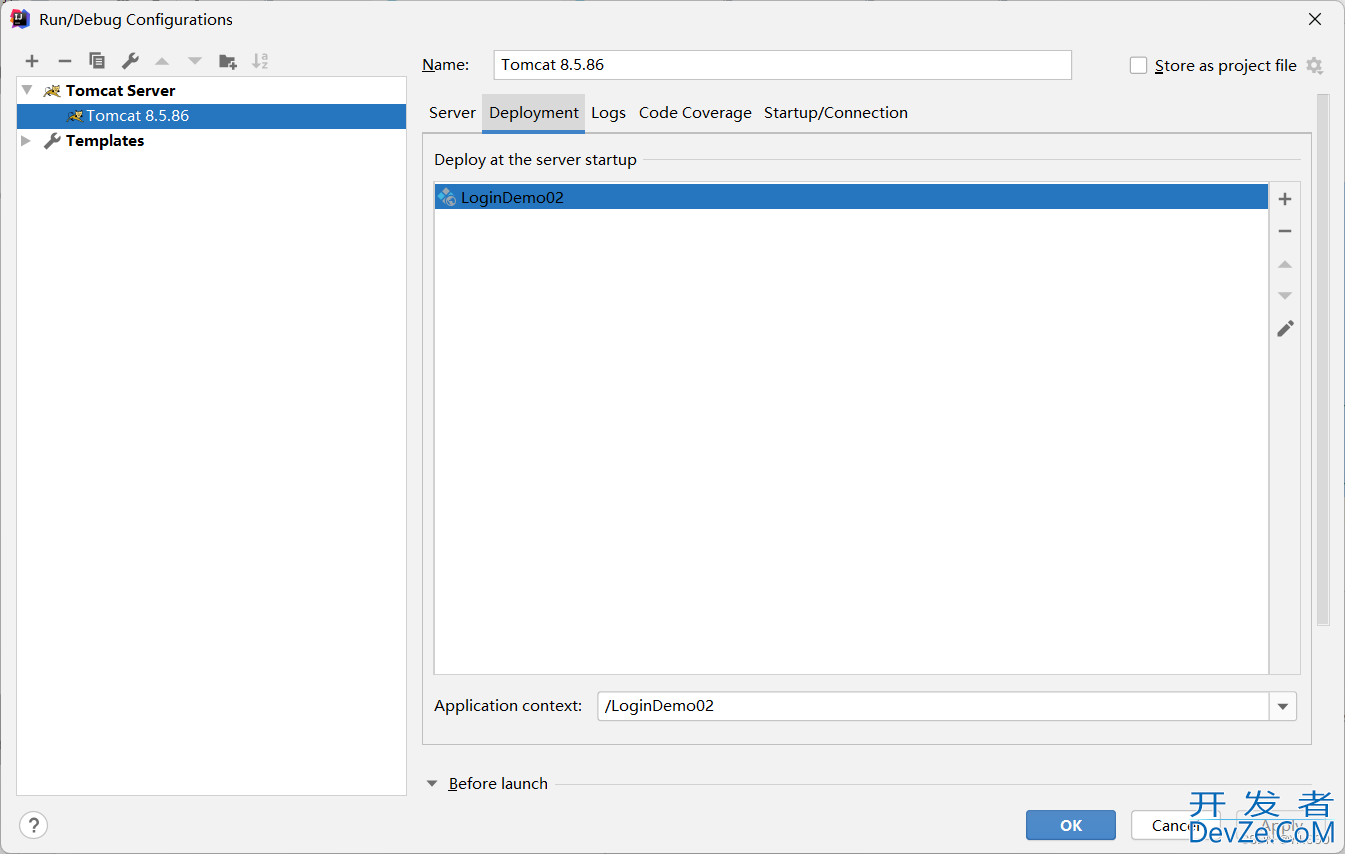Select LoginDemo02 artifact in the deploy list
This screenshot has width=1345, height=854.
pyautogui.click(x=851, y=197)
